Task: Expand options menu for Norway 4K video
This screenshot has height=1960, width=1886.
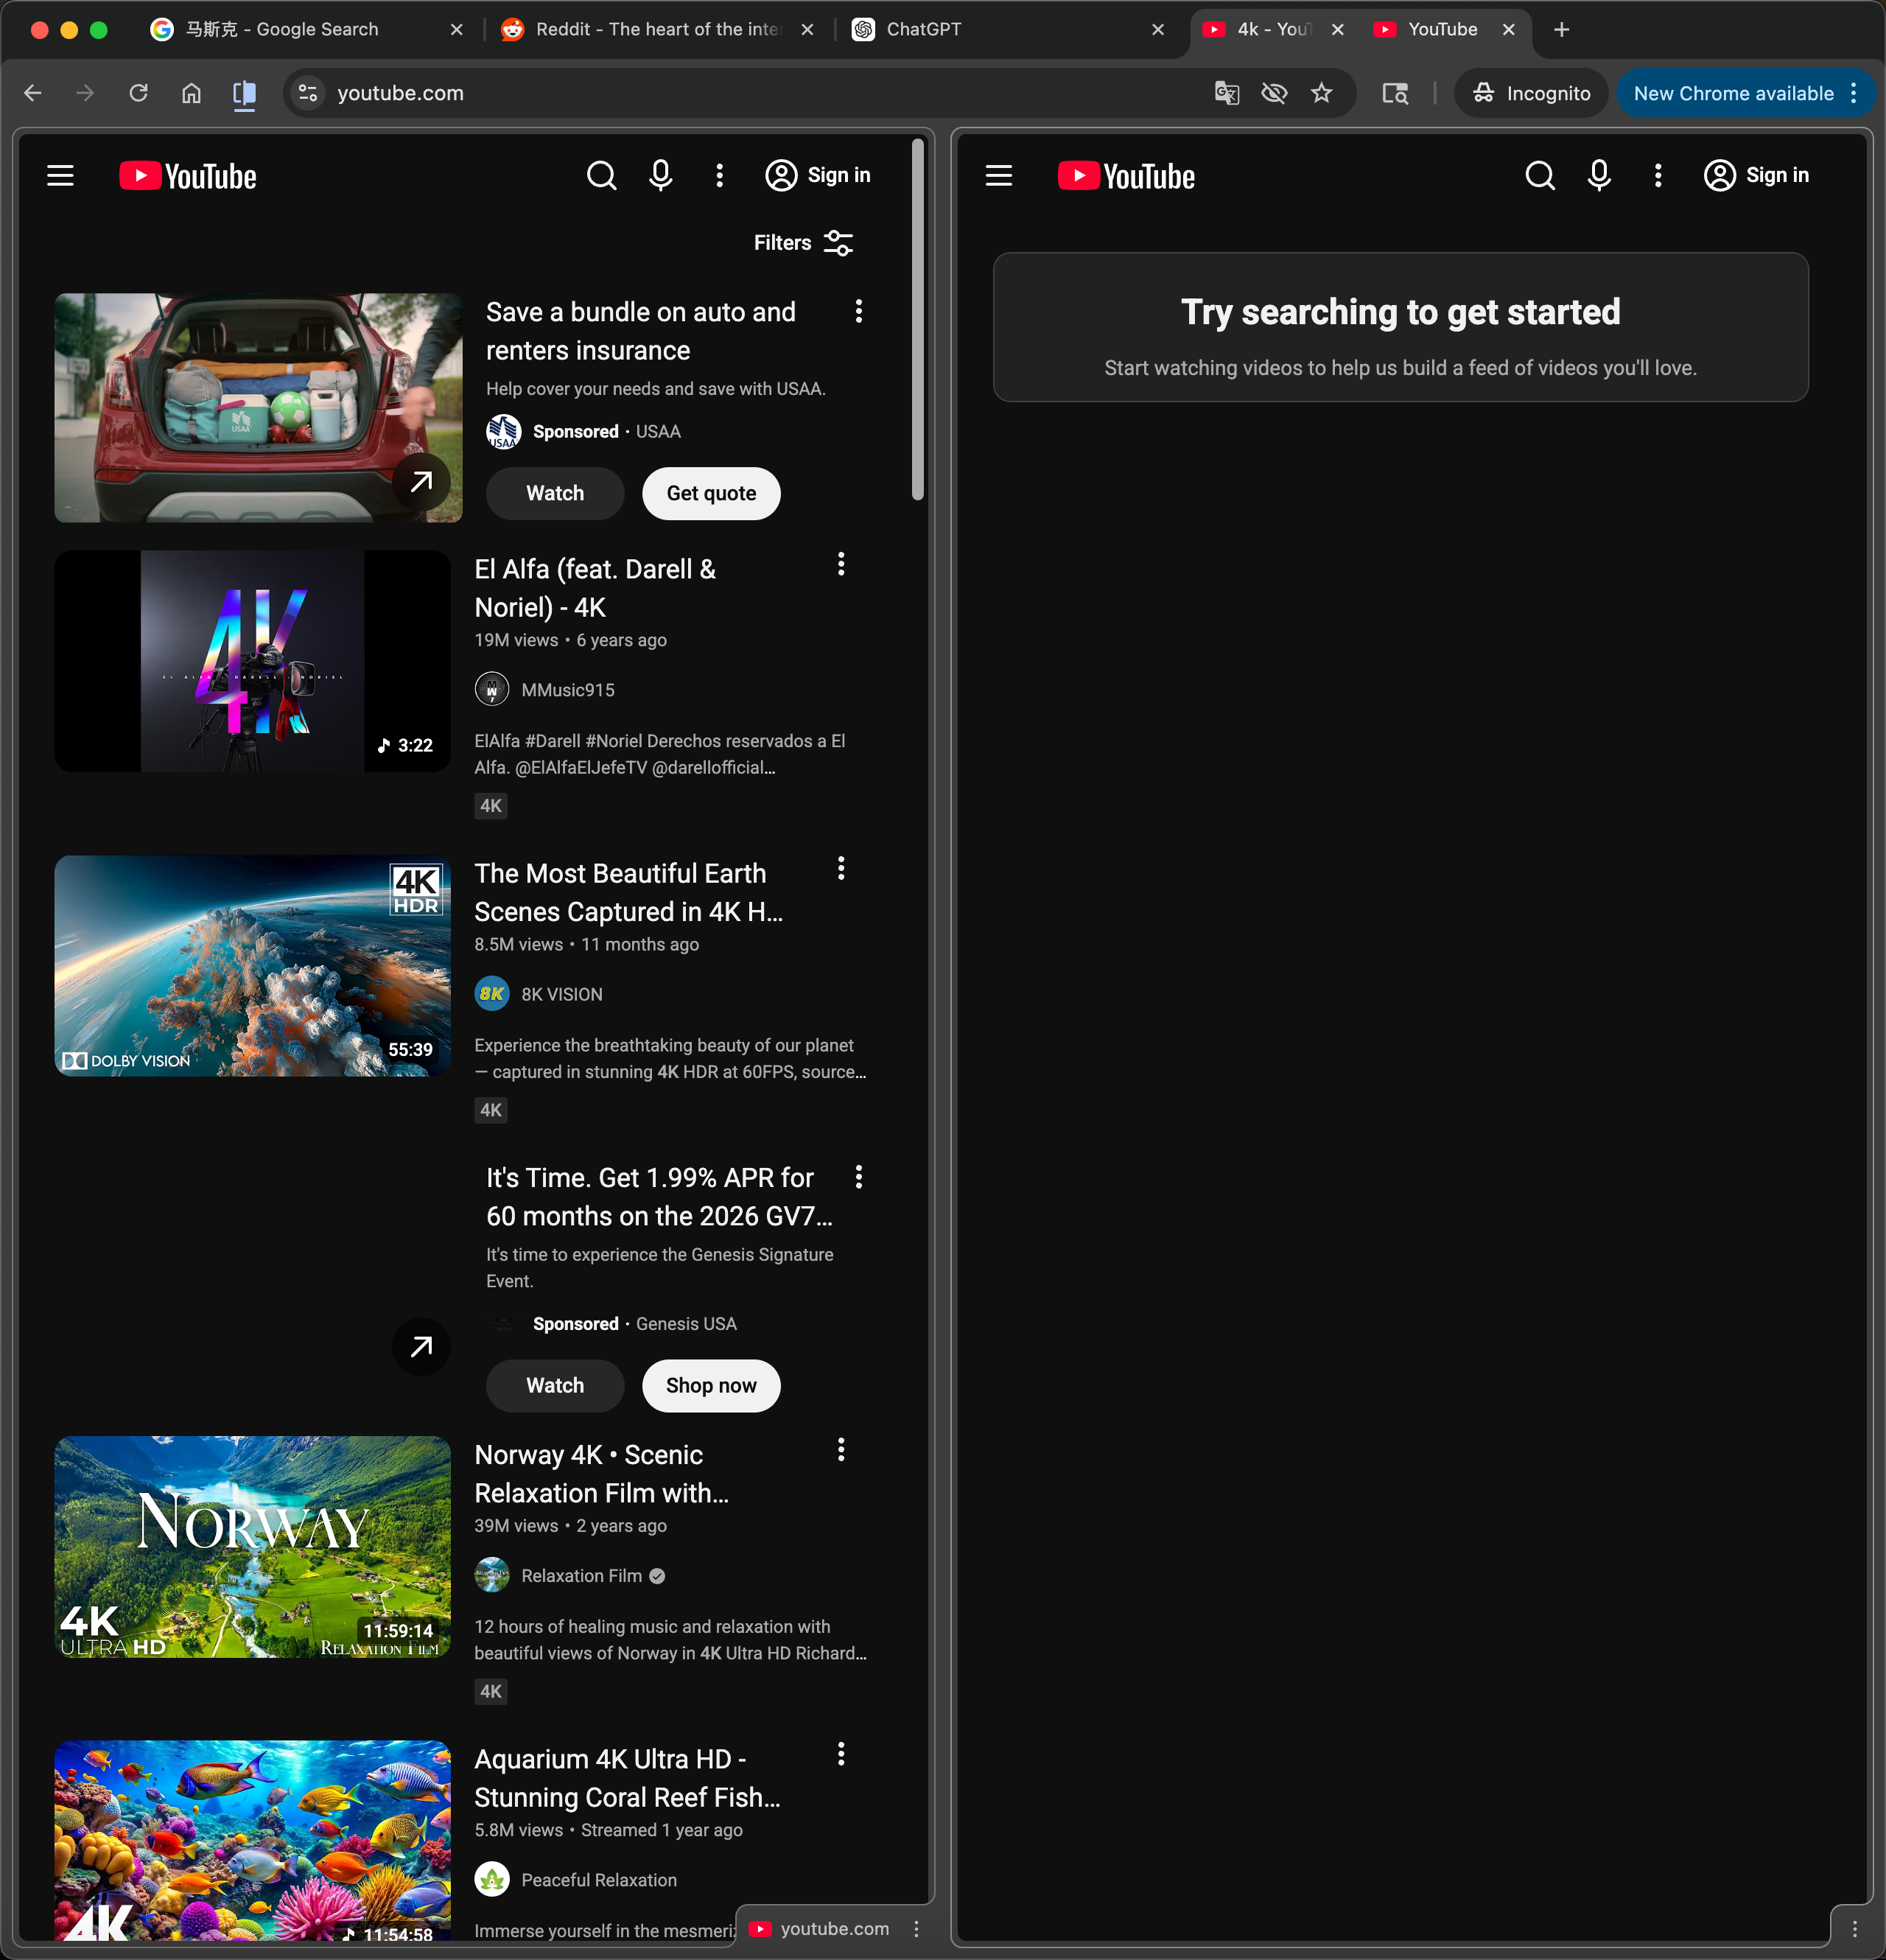Action: coord(841,1450)
